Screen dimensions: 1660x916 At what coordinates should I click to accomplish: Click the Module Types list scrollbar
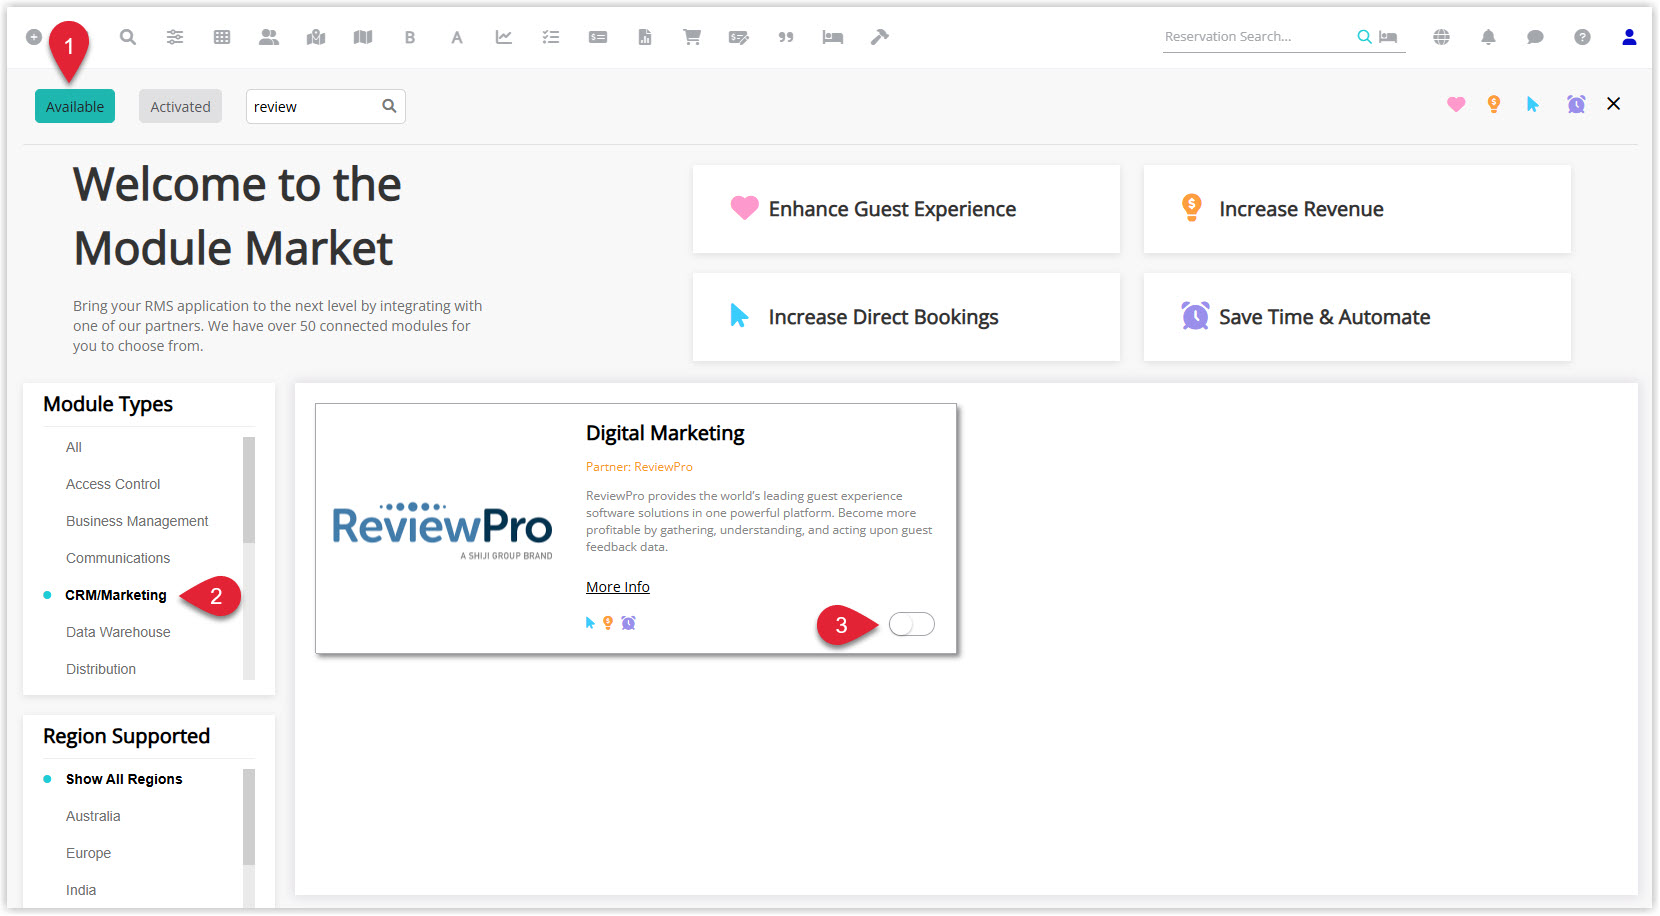pyautogui.click(x=249, y=490)
